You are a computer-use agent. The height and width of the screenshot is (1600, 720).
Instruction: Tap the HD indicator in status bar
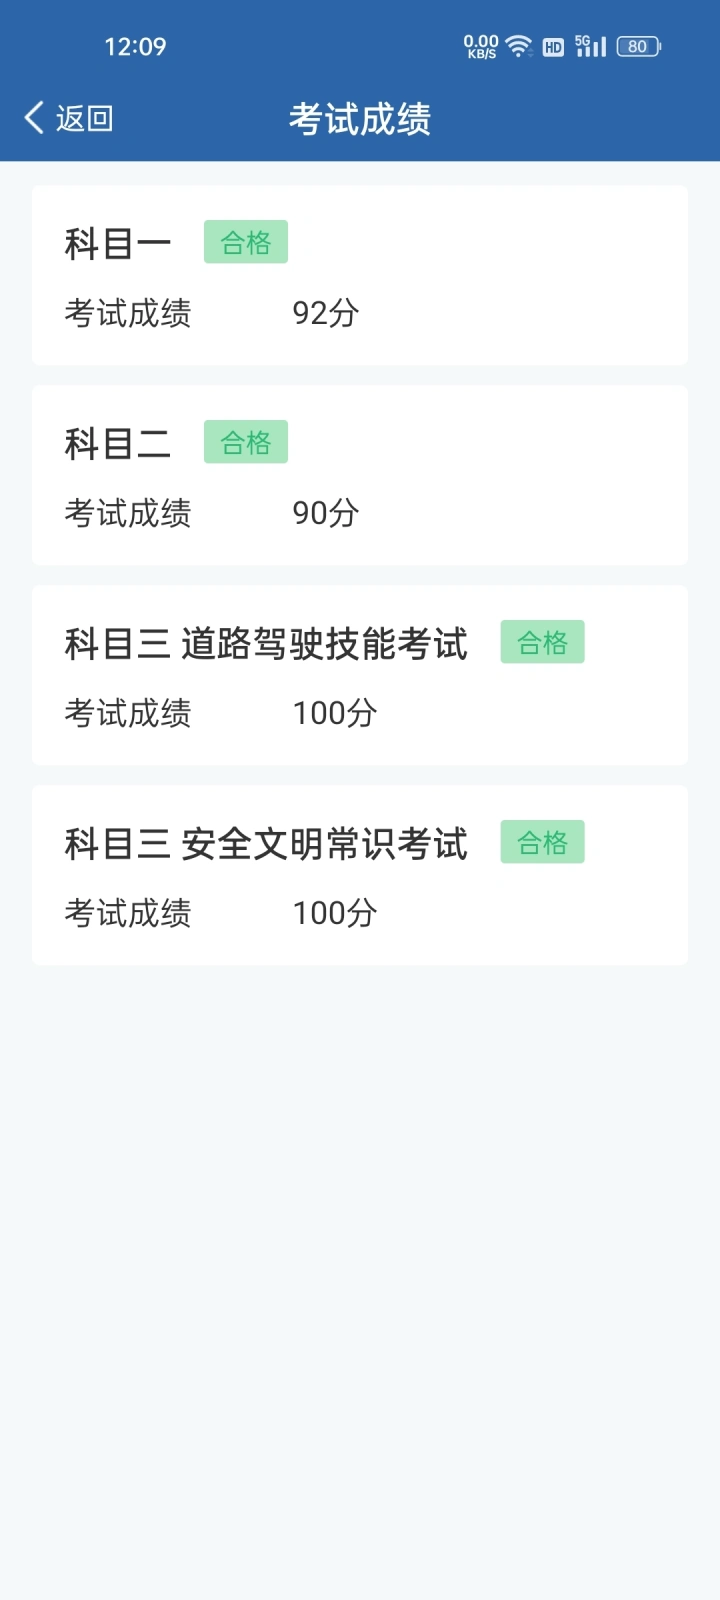pos(553,47)
